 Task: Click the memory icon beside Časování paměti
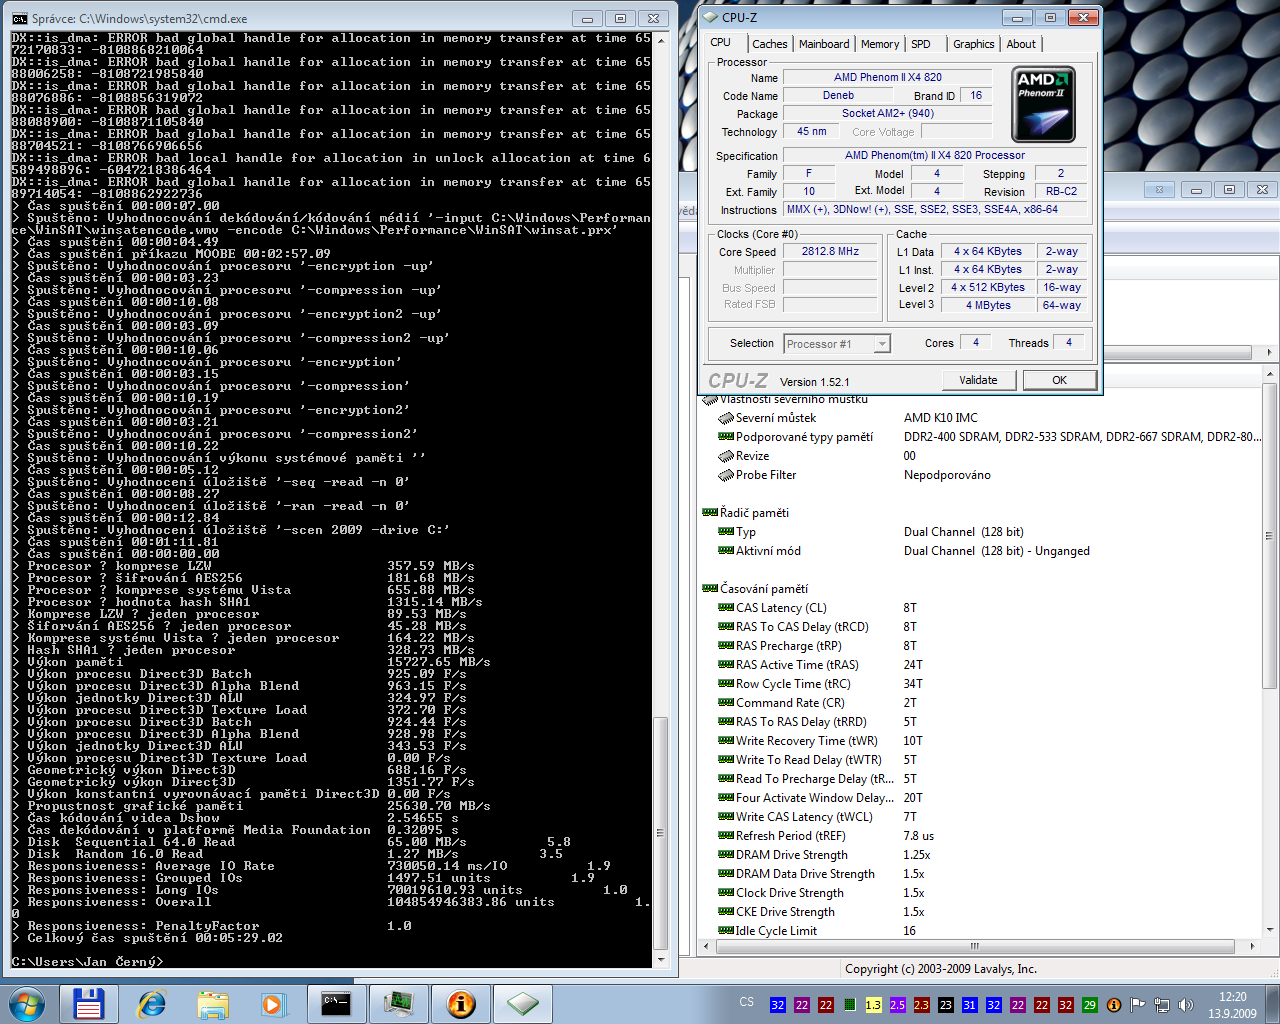[x=710, y=589]
